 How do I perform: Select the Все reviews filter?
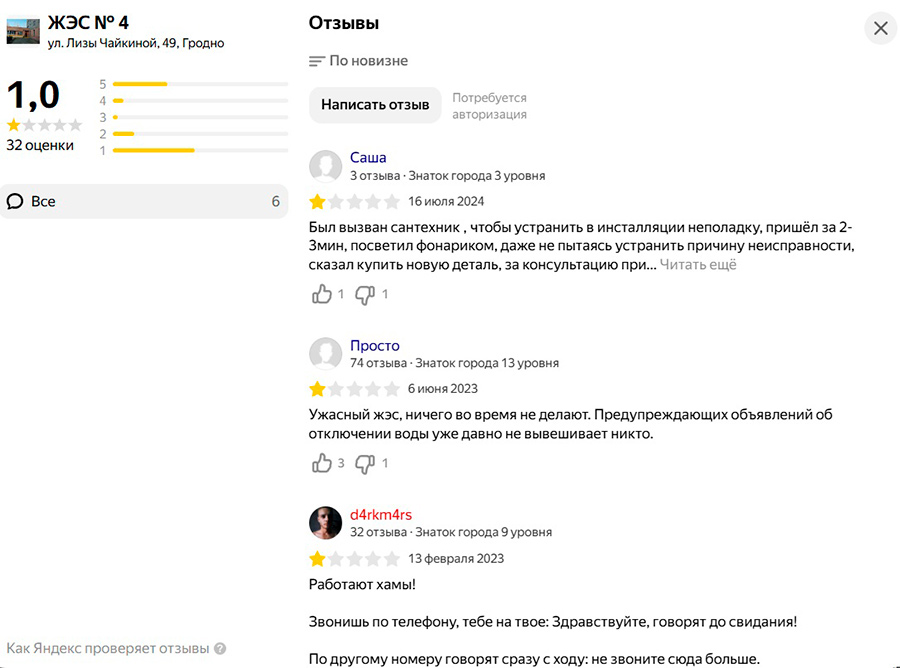143,201
